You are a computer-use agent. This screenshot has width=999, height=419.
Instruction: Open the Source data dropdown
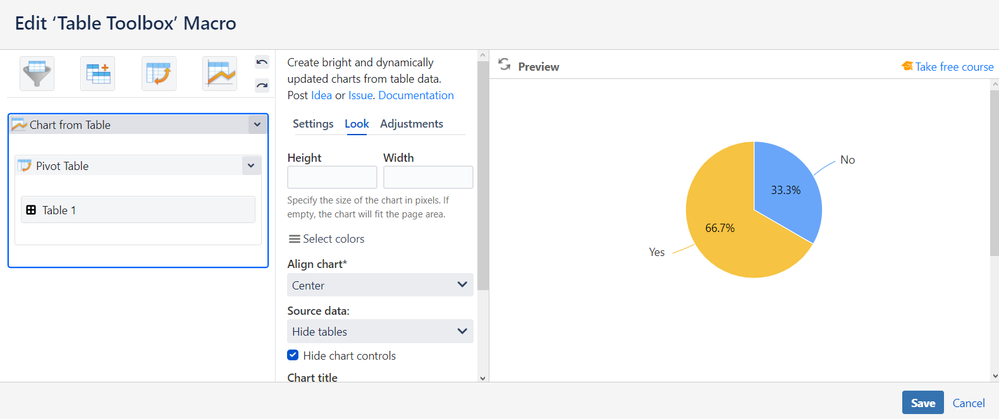coord(380,330)
